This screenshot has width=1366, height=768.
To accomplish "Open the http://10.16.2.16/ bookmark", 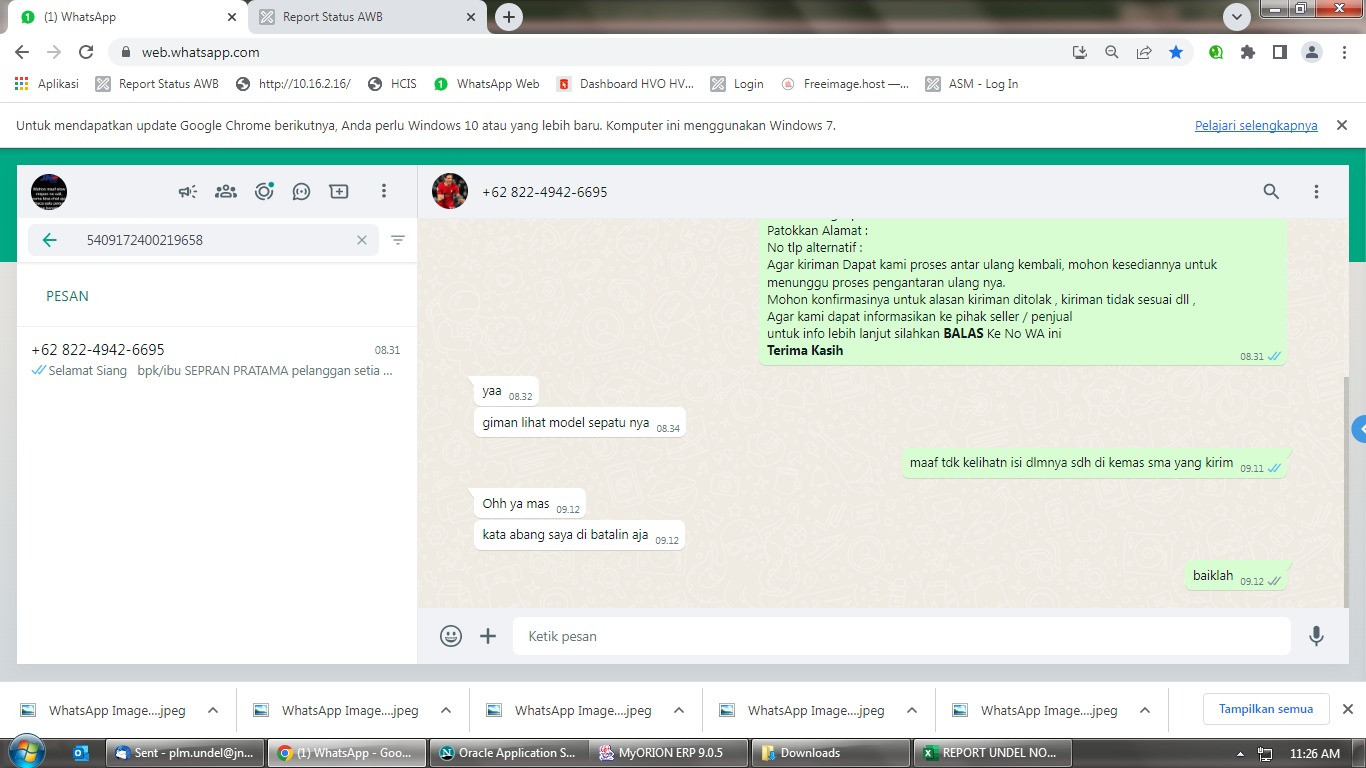I will point(293,84).
